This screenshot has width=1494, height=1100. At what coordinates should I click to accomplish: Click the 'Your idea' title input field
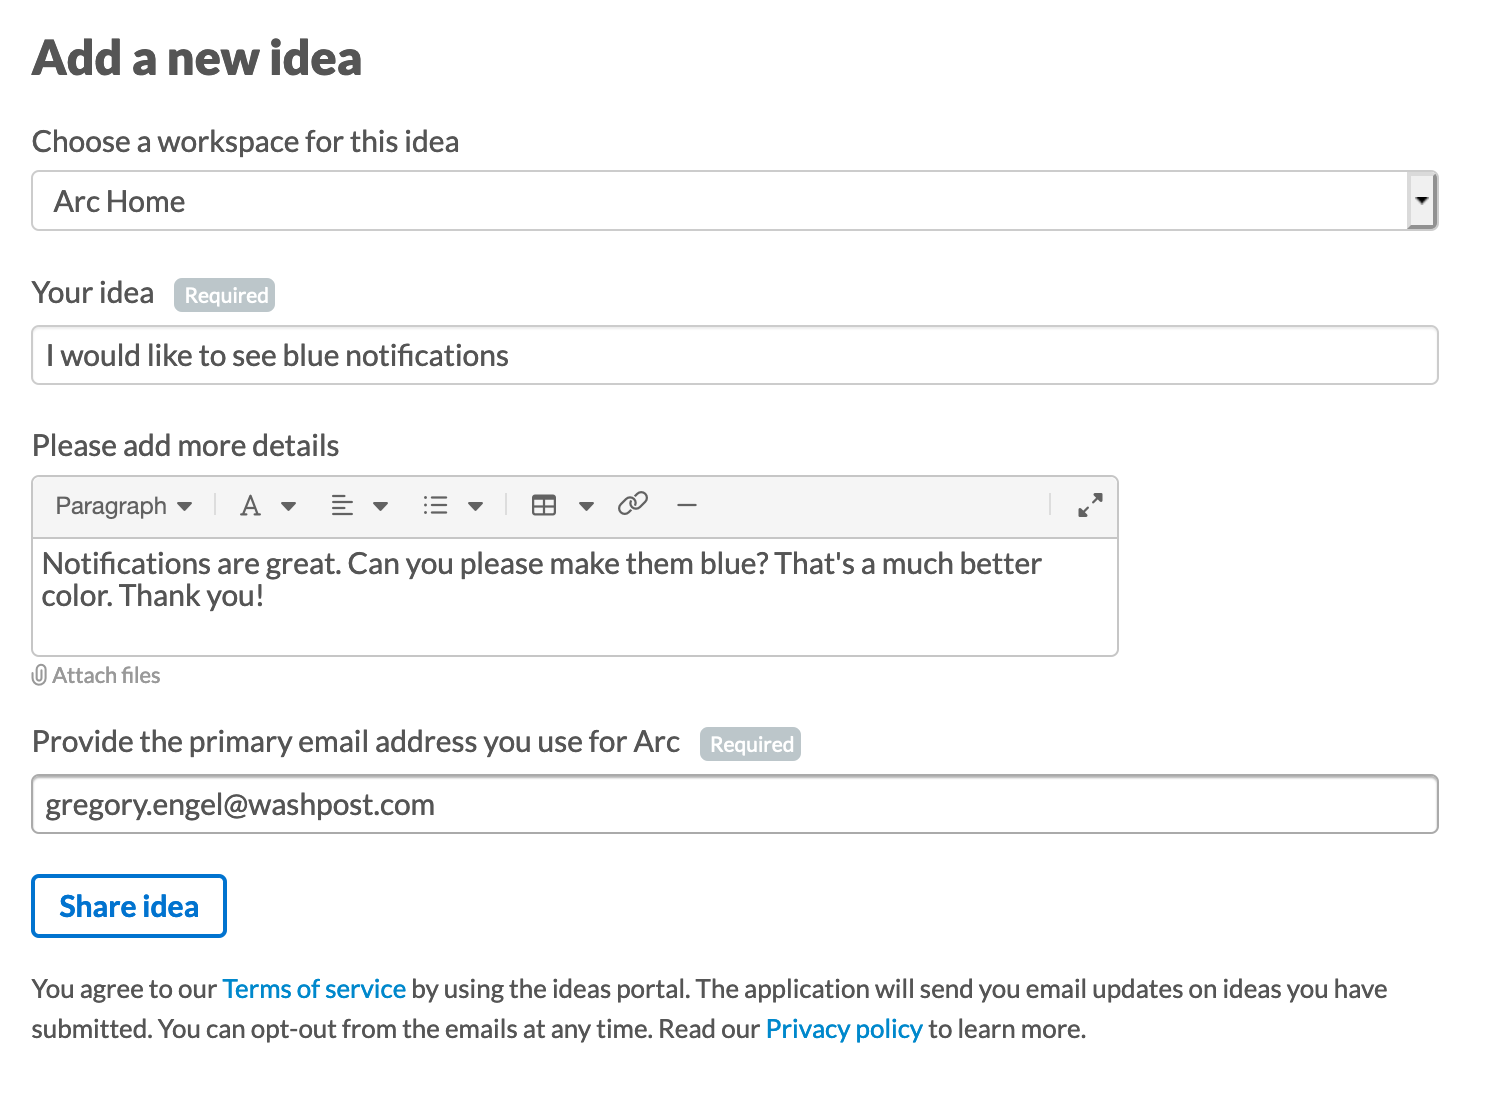(734, 355)
